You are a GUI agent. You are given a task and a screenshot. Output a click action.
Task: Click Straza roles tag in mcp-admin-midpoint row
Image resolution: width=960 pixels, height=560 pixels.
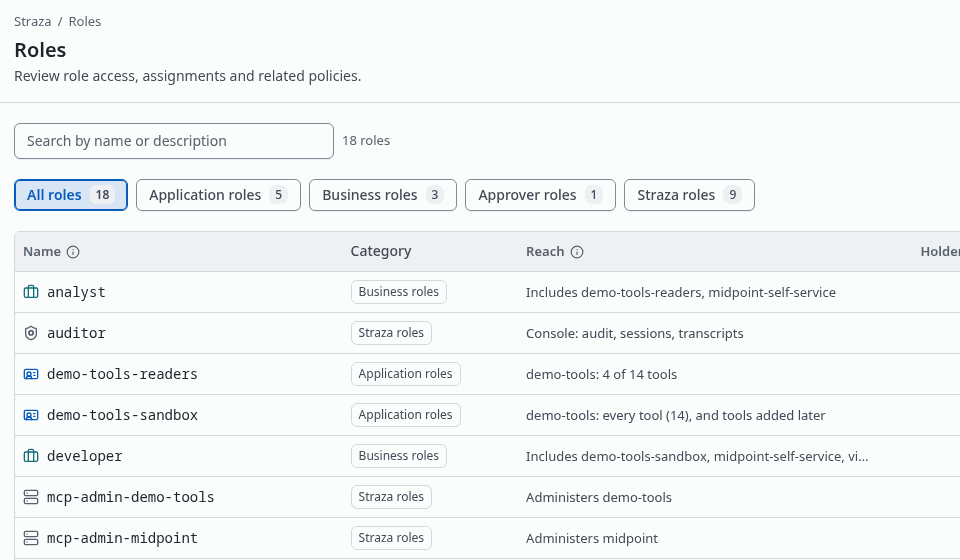pyautogui.click(x=391, y=538)
